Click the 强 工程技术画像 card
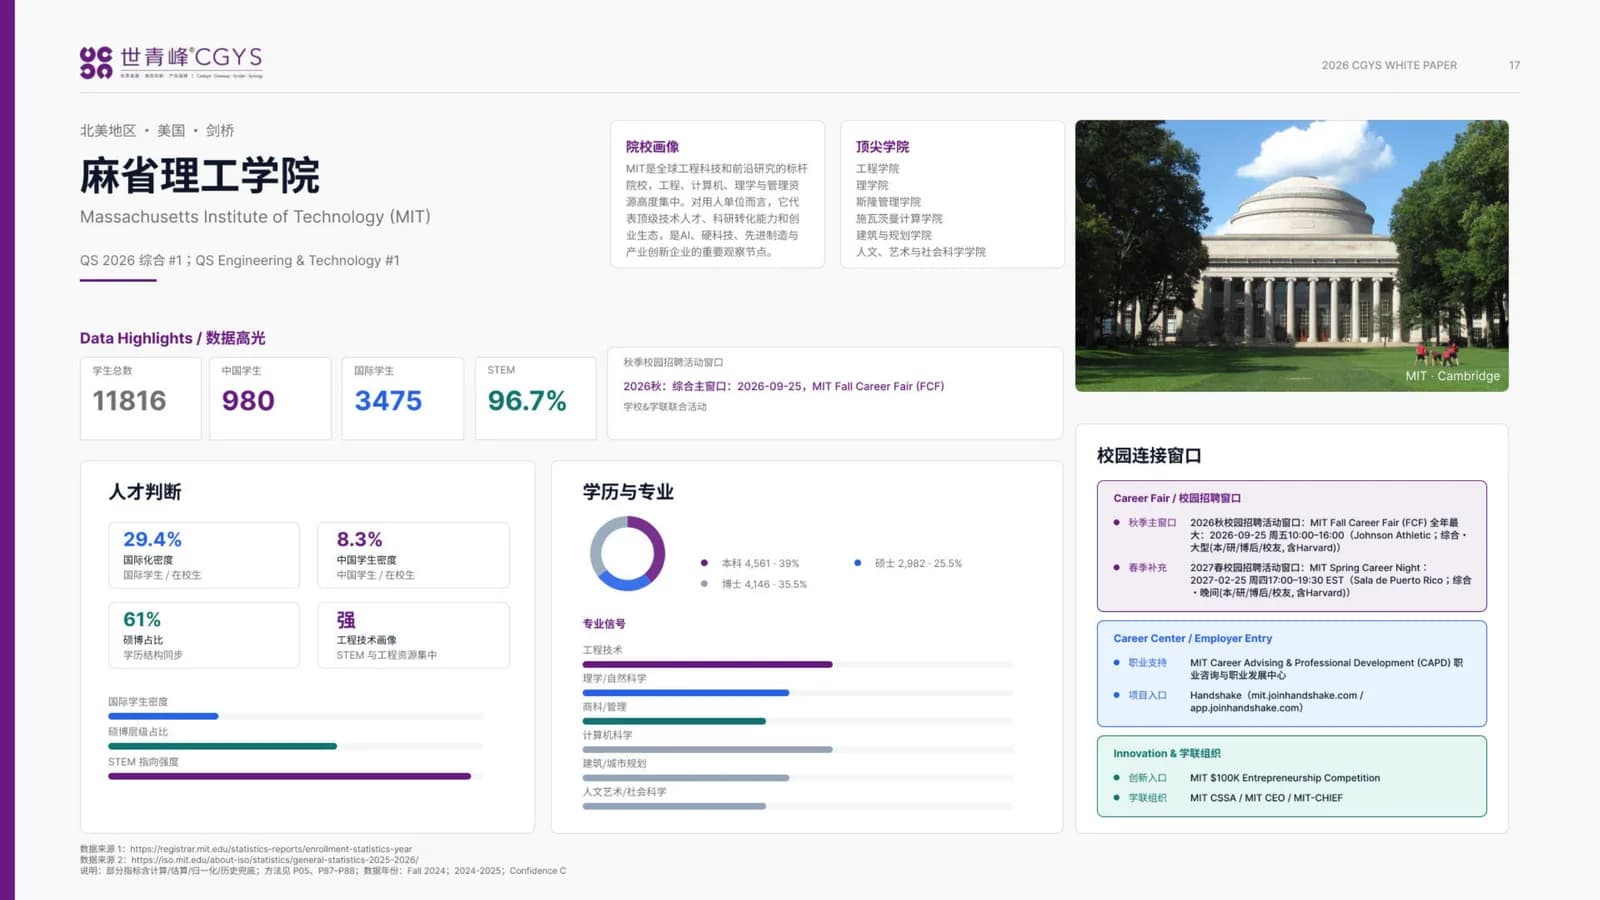Viewport: 1600px width, 900px height. 413,635
